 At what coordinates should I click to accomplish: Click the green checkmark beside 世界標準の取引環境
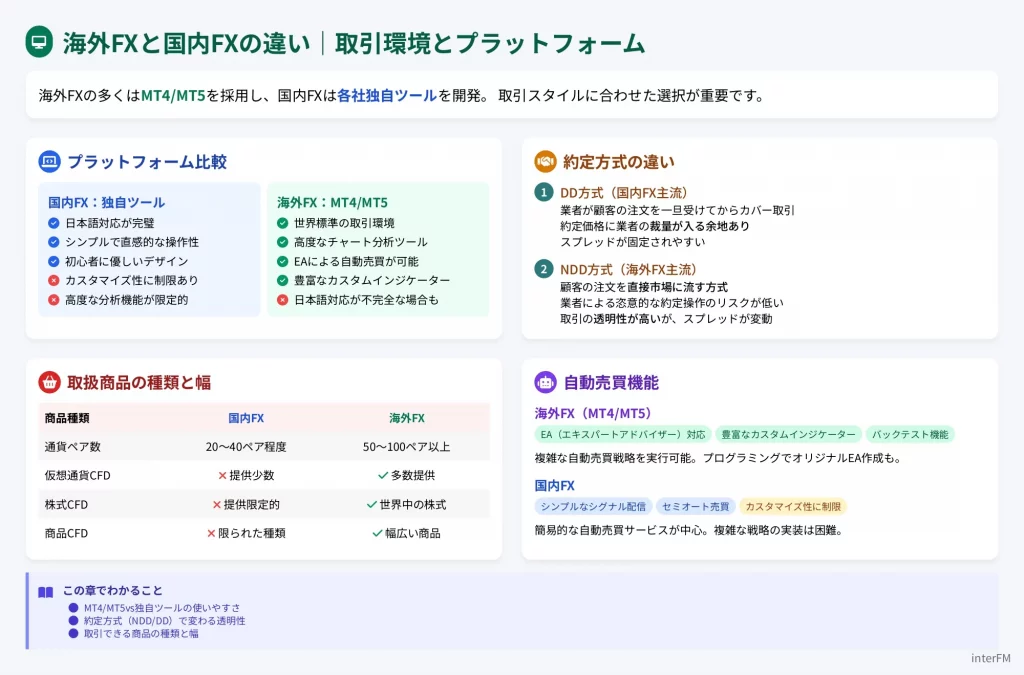[x=283, y=223]
